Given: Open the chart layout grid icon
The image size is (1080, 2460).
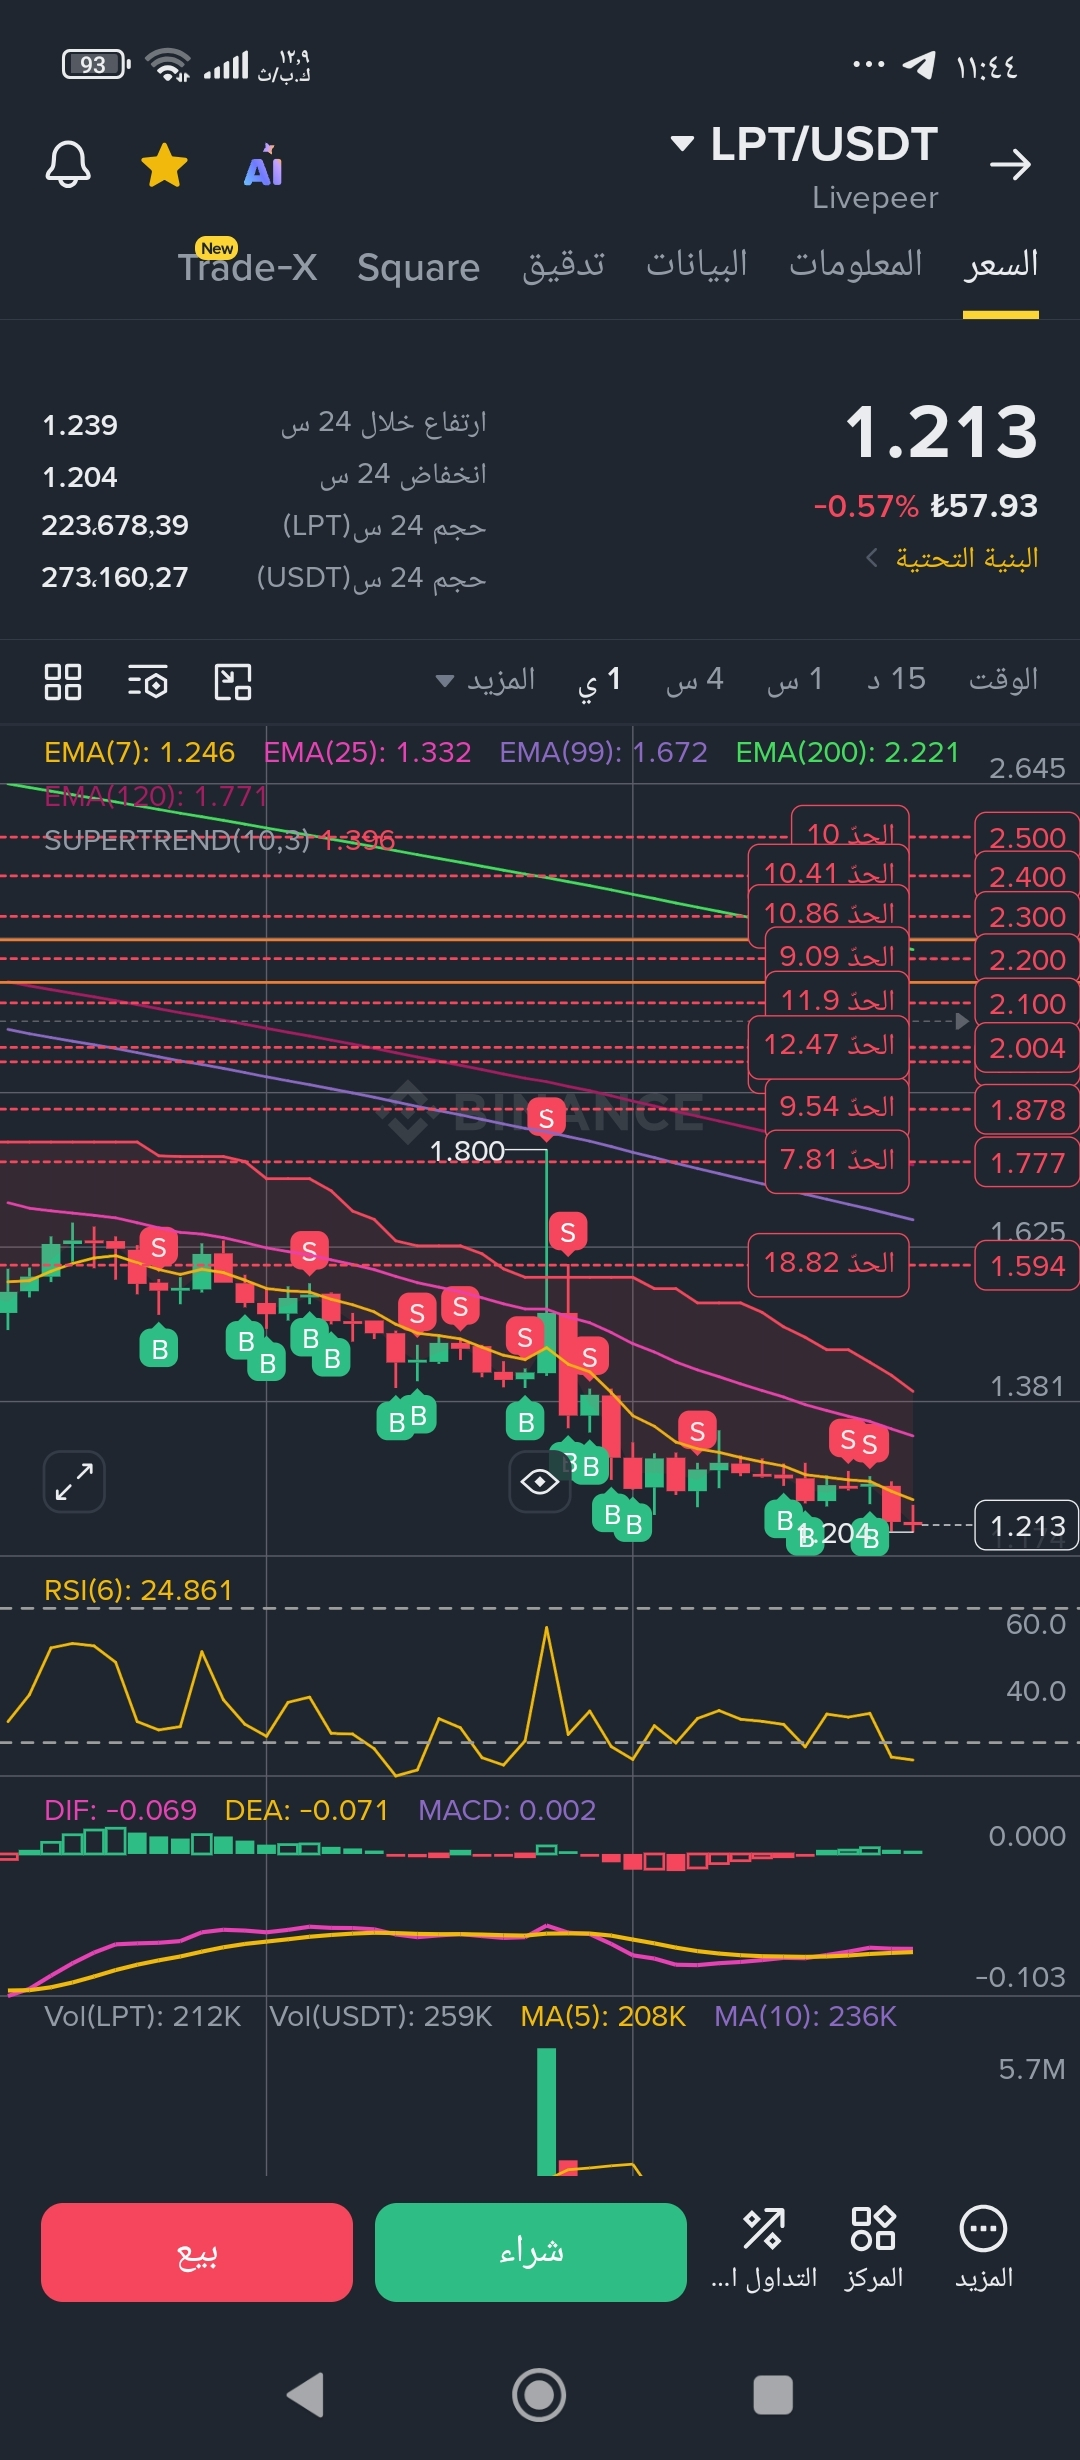Looking at the screenshot, I should [63, 682].
